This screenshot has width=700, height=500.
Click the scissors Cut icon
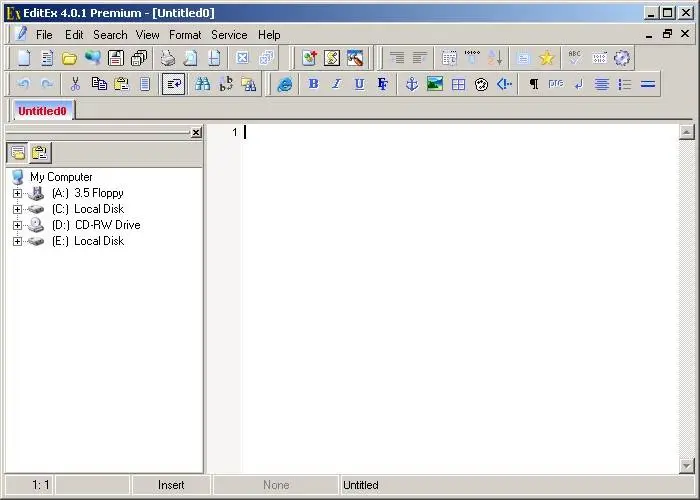tap(75, 84)
